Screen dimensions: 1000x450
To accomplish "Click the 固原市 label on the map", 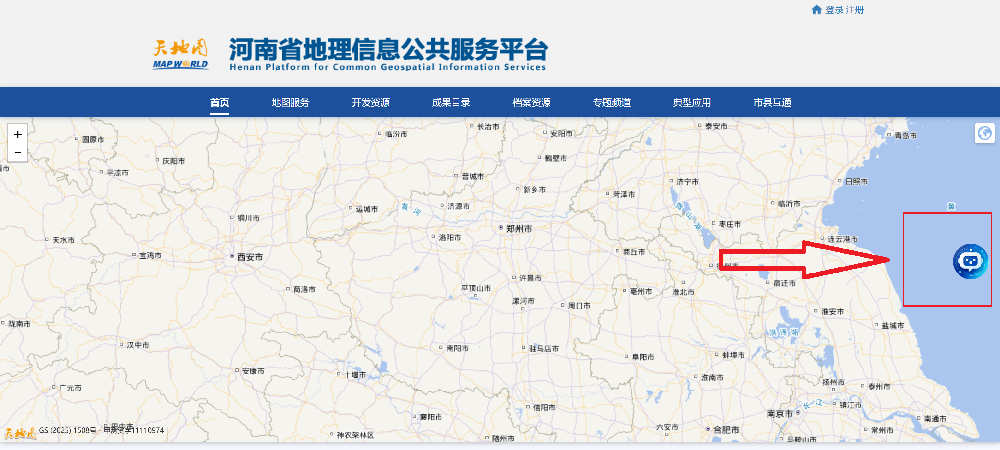I will pos(92,139).
